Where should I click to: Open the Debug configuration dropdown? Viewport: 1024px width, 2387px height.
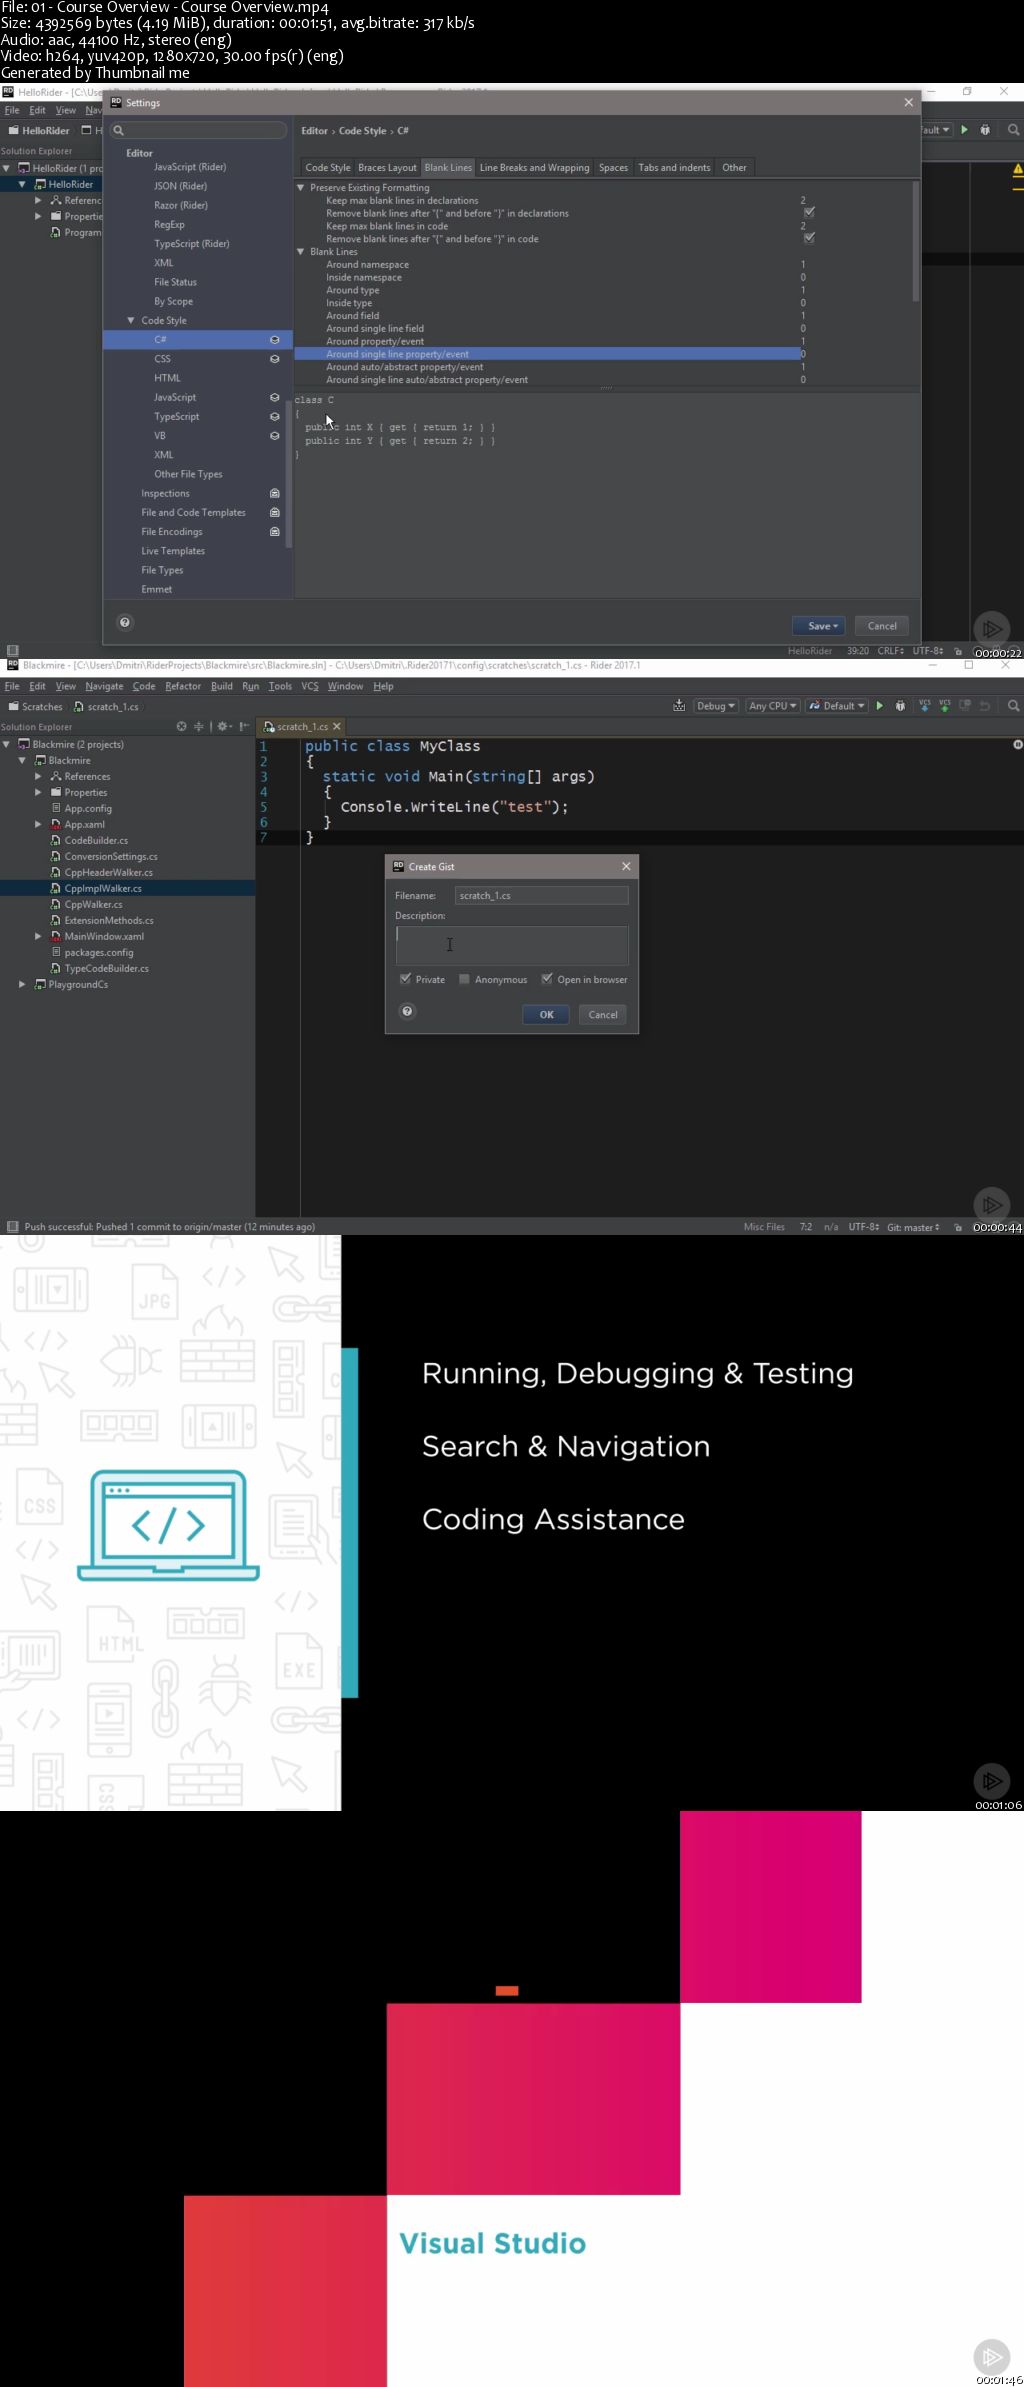click(717, 706)
